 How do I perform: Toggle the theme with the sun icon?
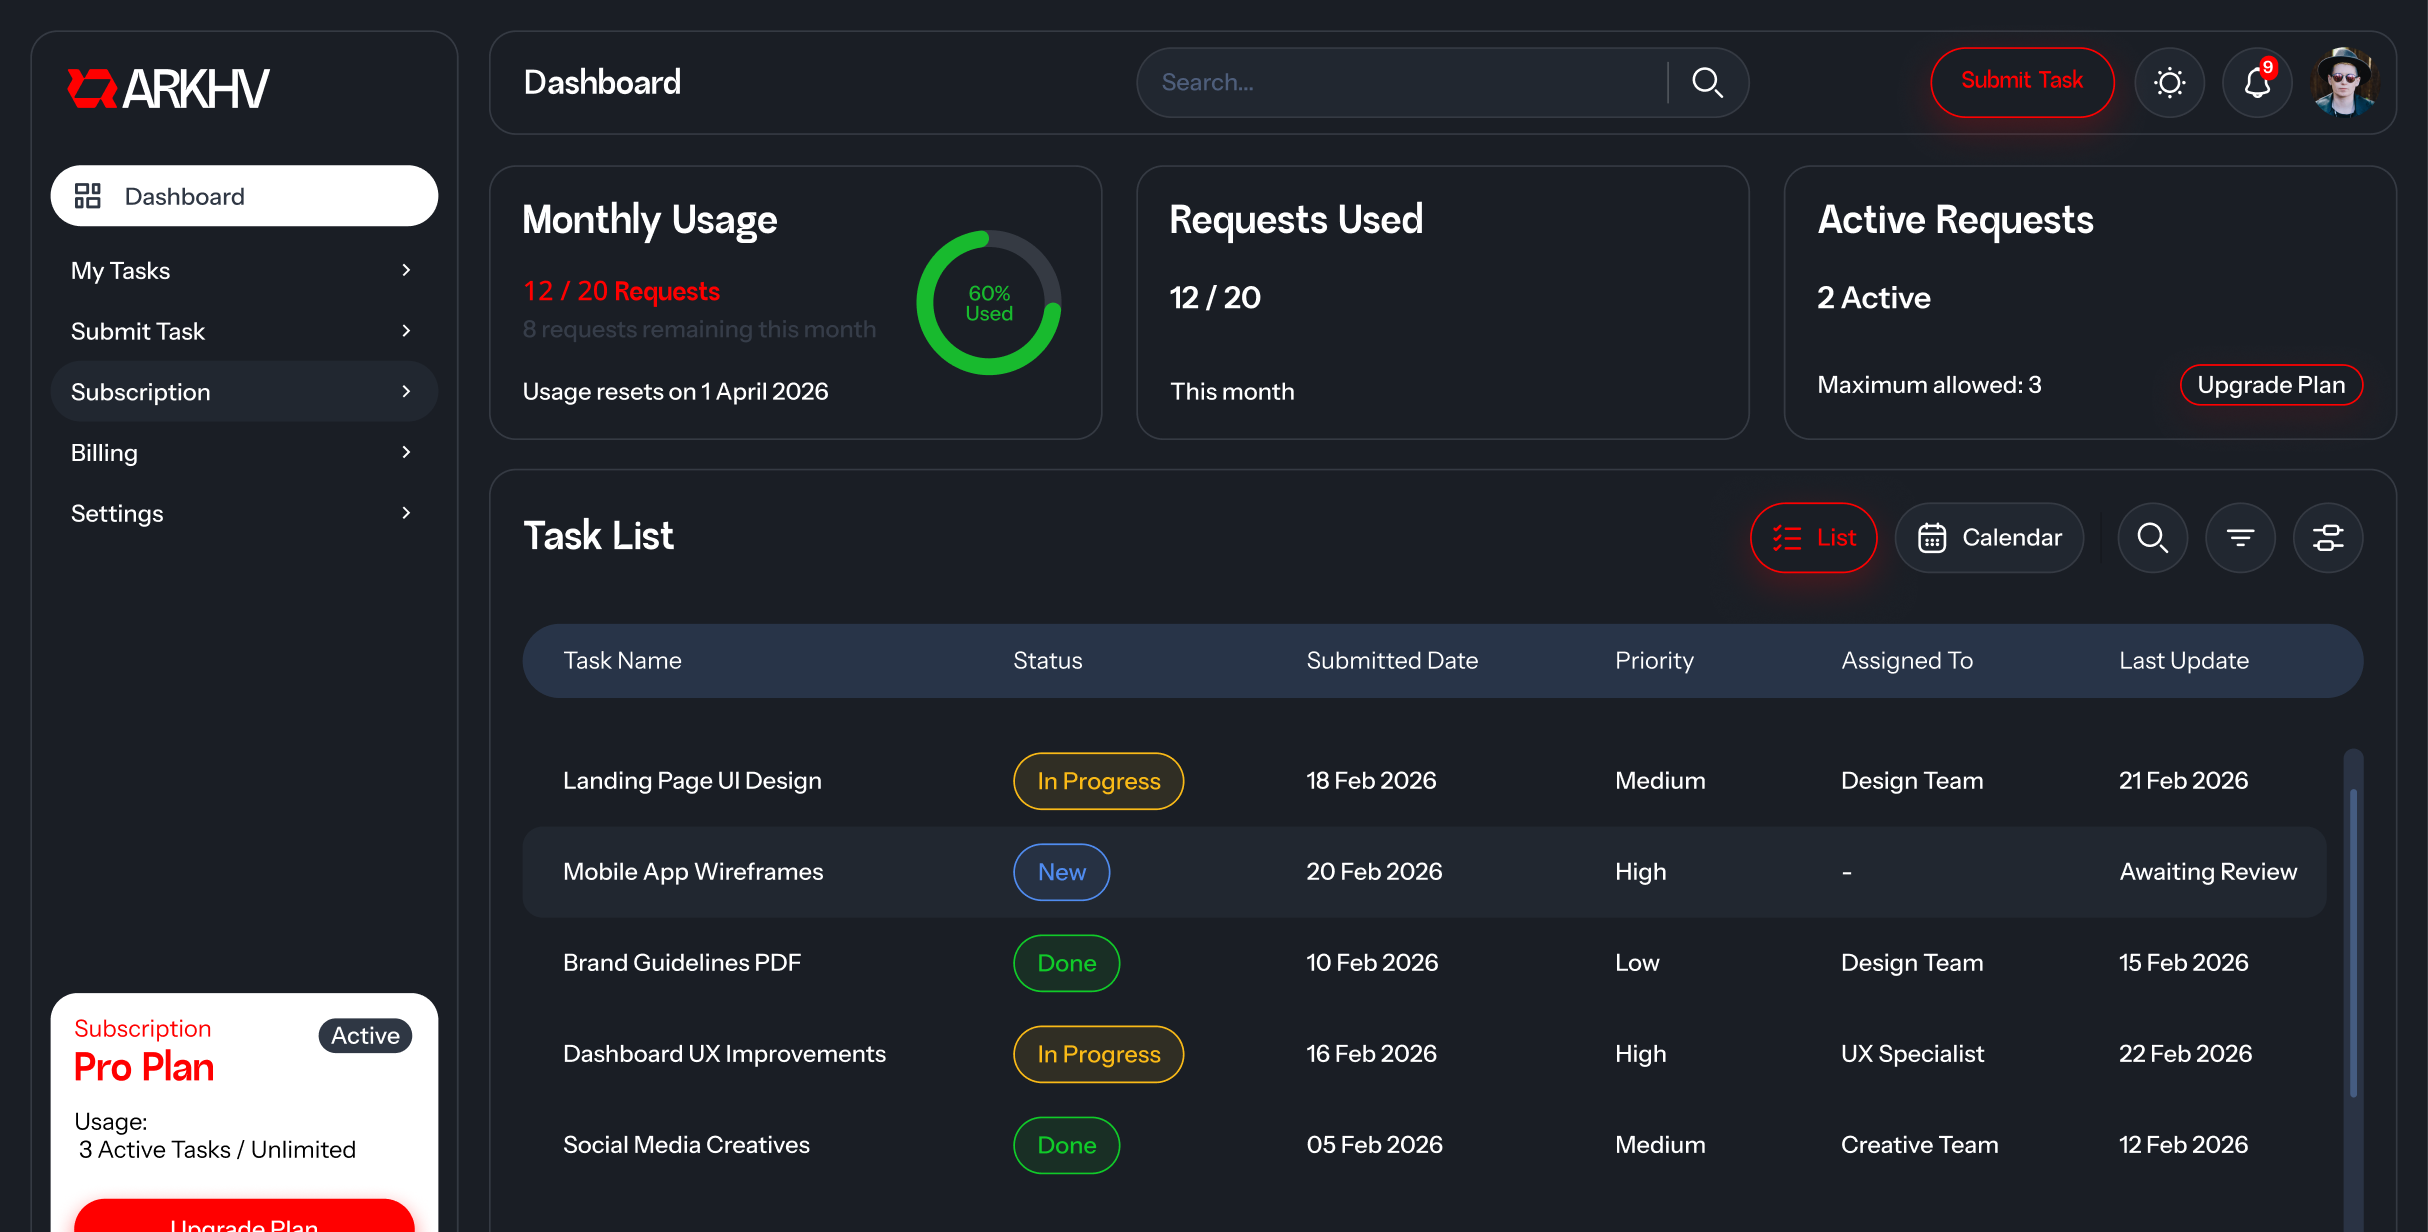[x=2170, y=82]
